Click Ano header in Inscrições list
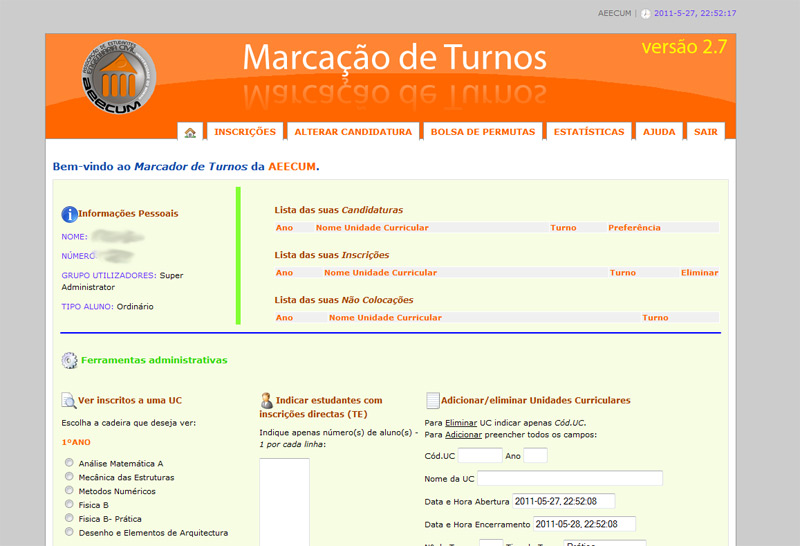The height and width of the screenshot is (546, 800). 284,272
